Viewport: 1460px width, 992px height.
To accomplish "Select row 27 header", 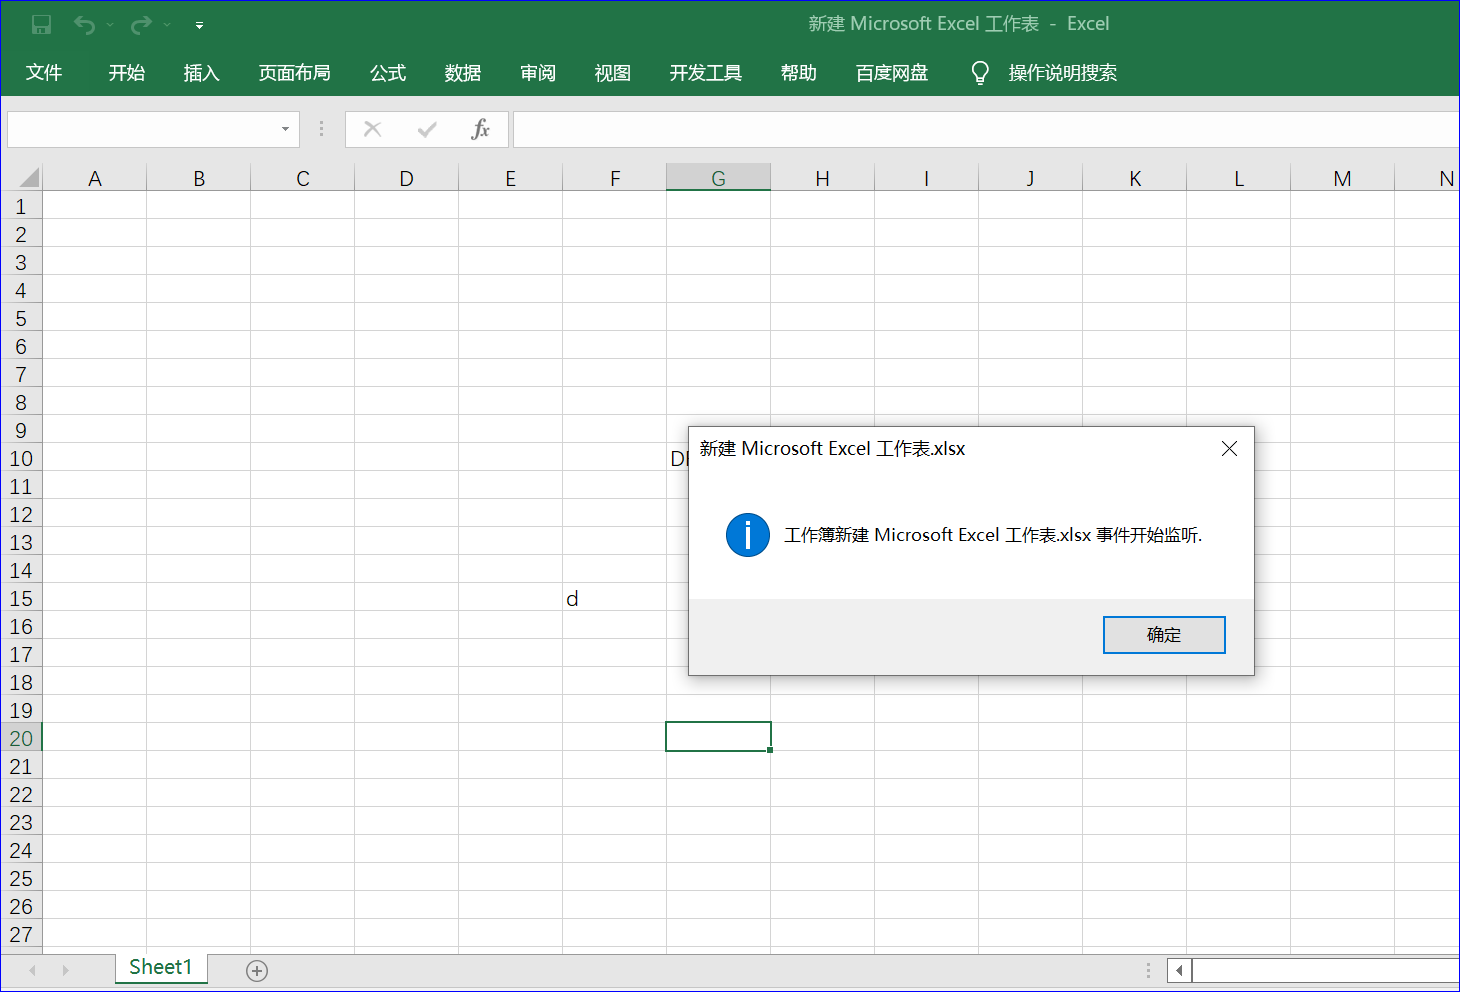I will [21, 935].
